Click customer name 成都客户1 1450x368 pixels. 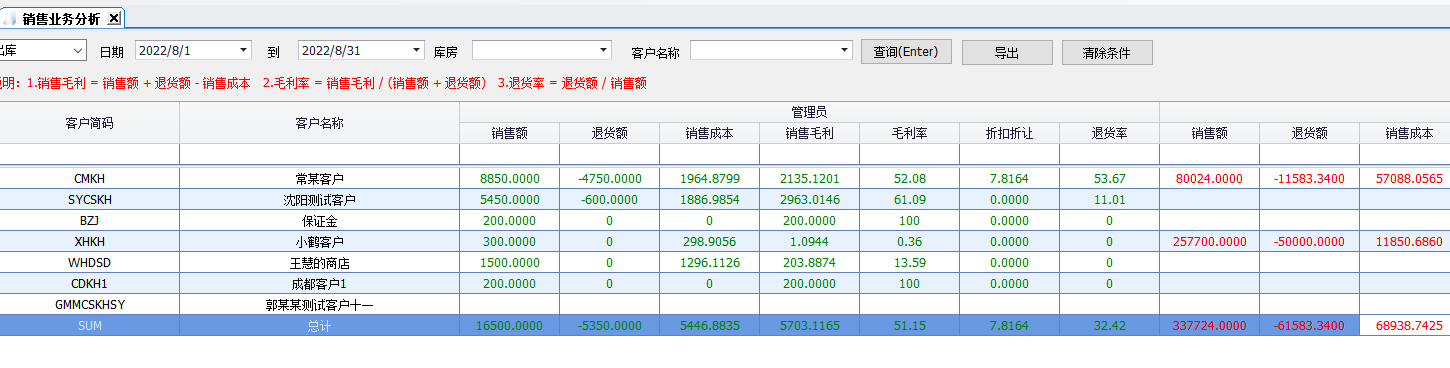pyautogui.click(x=320, y=283)
